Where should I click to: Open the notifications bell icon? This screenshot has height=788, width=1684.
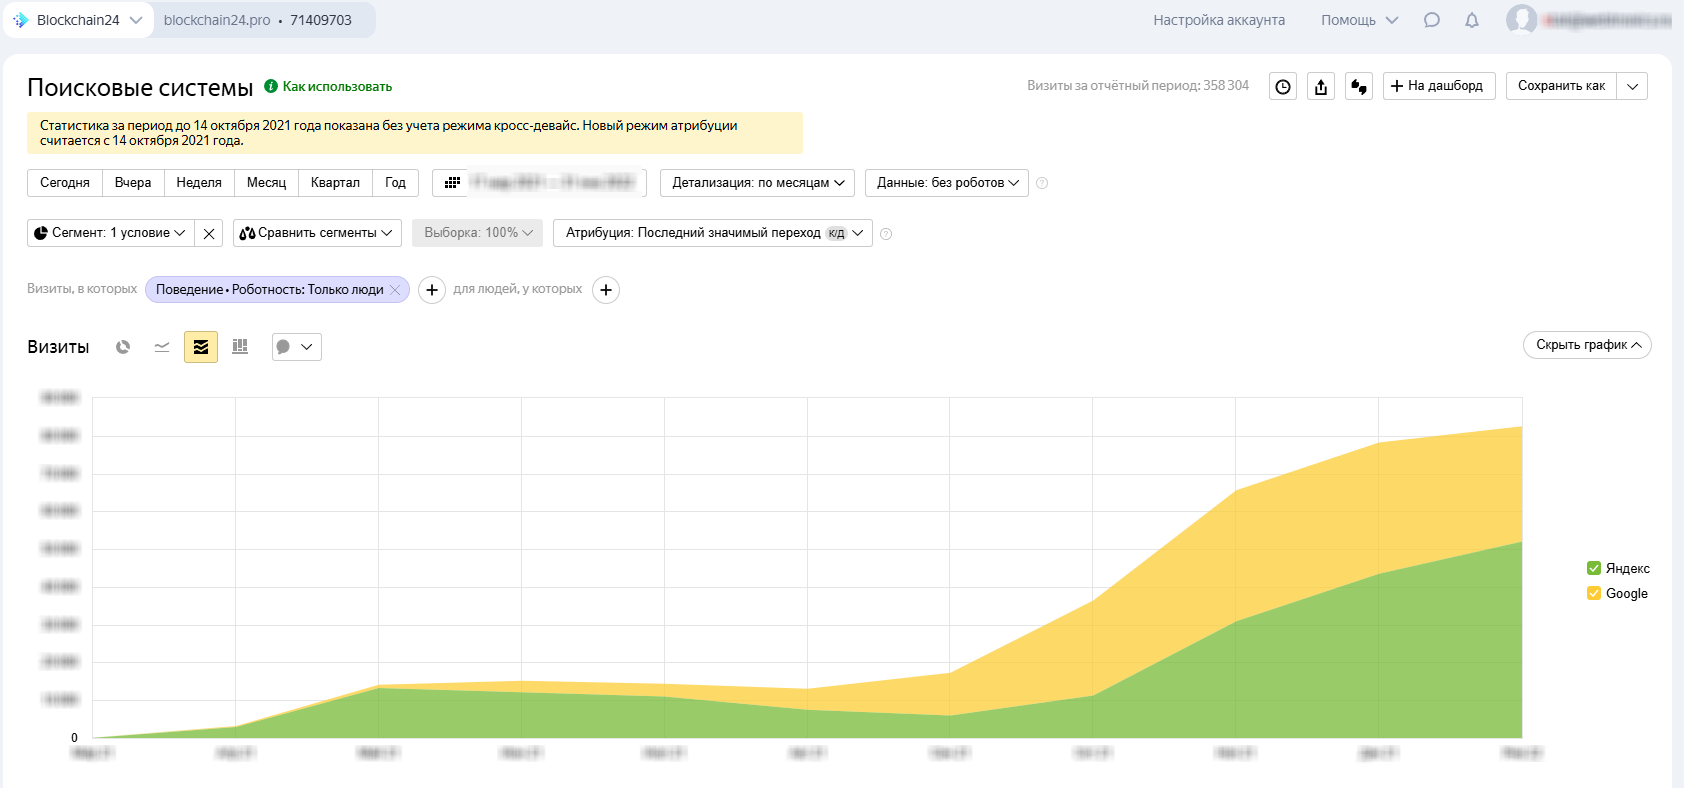1472,20
